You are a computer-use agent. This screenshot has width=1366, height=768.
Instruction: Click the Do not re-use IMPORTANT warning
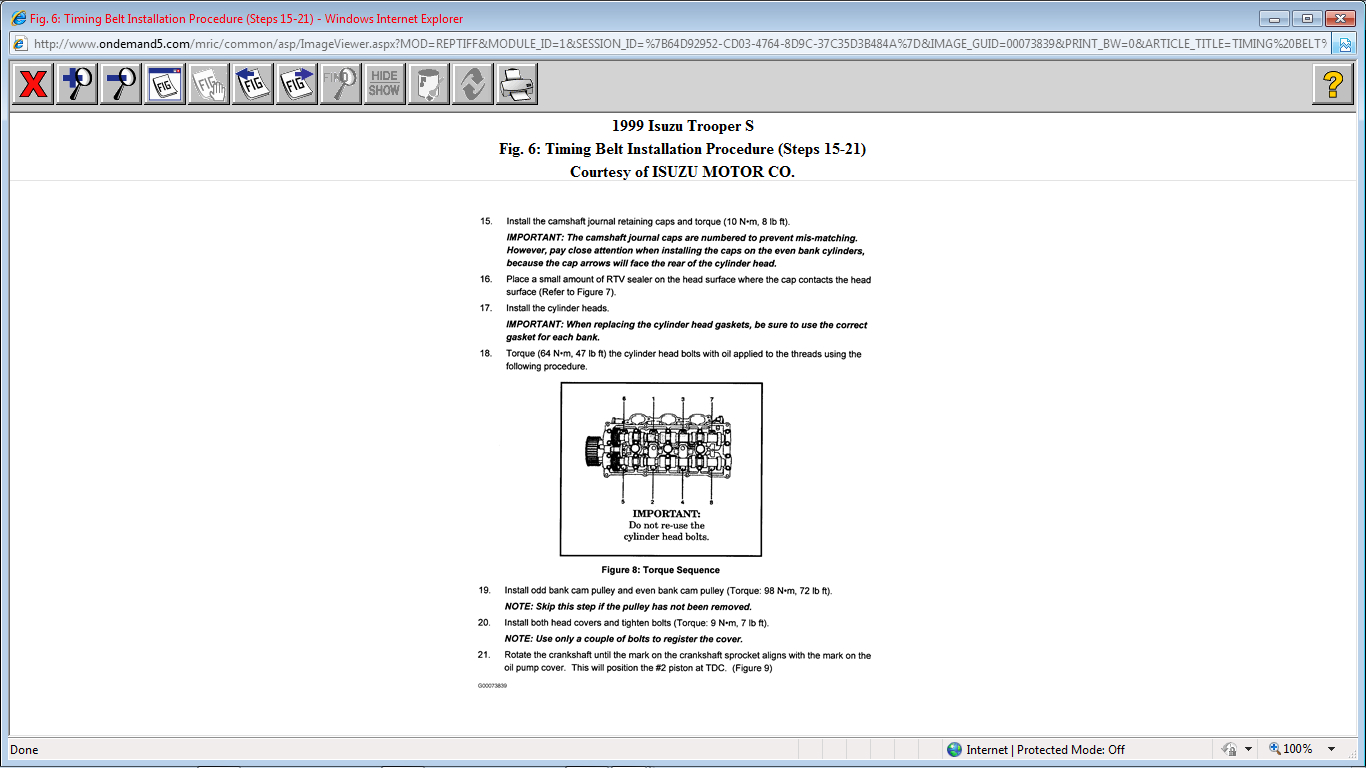[x=666, y=525]
